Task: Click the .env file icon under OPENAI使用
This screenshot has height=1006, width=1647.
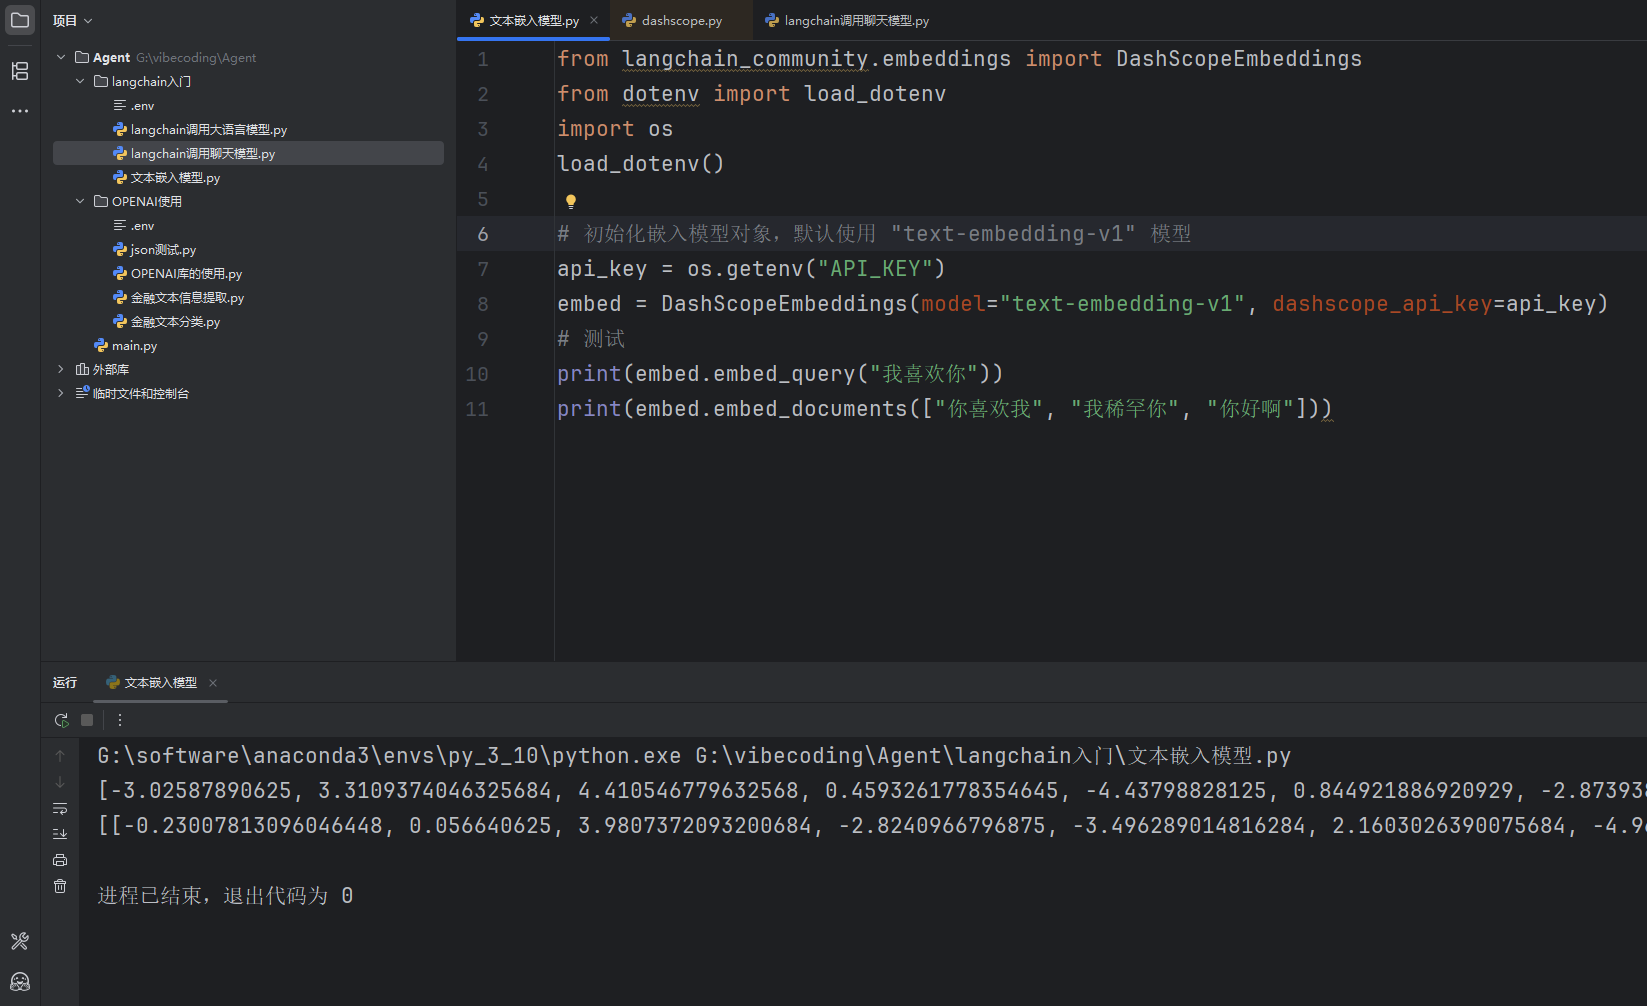Action: pos(120,226)
